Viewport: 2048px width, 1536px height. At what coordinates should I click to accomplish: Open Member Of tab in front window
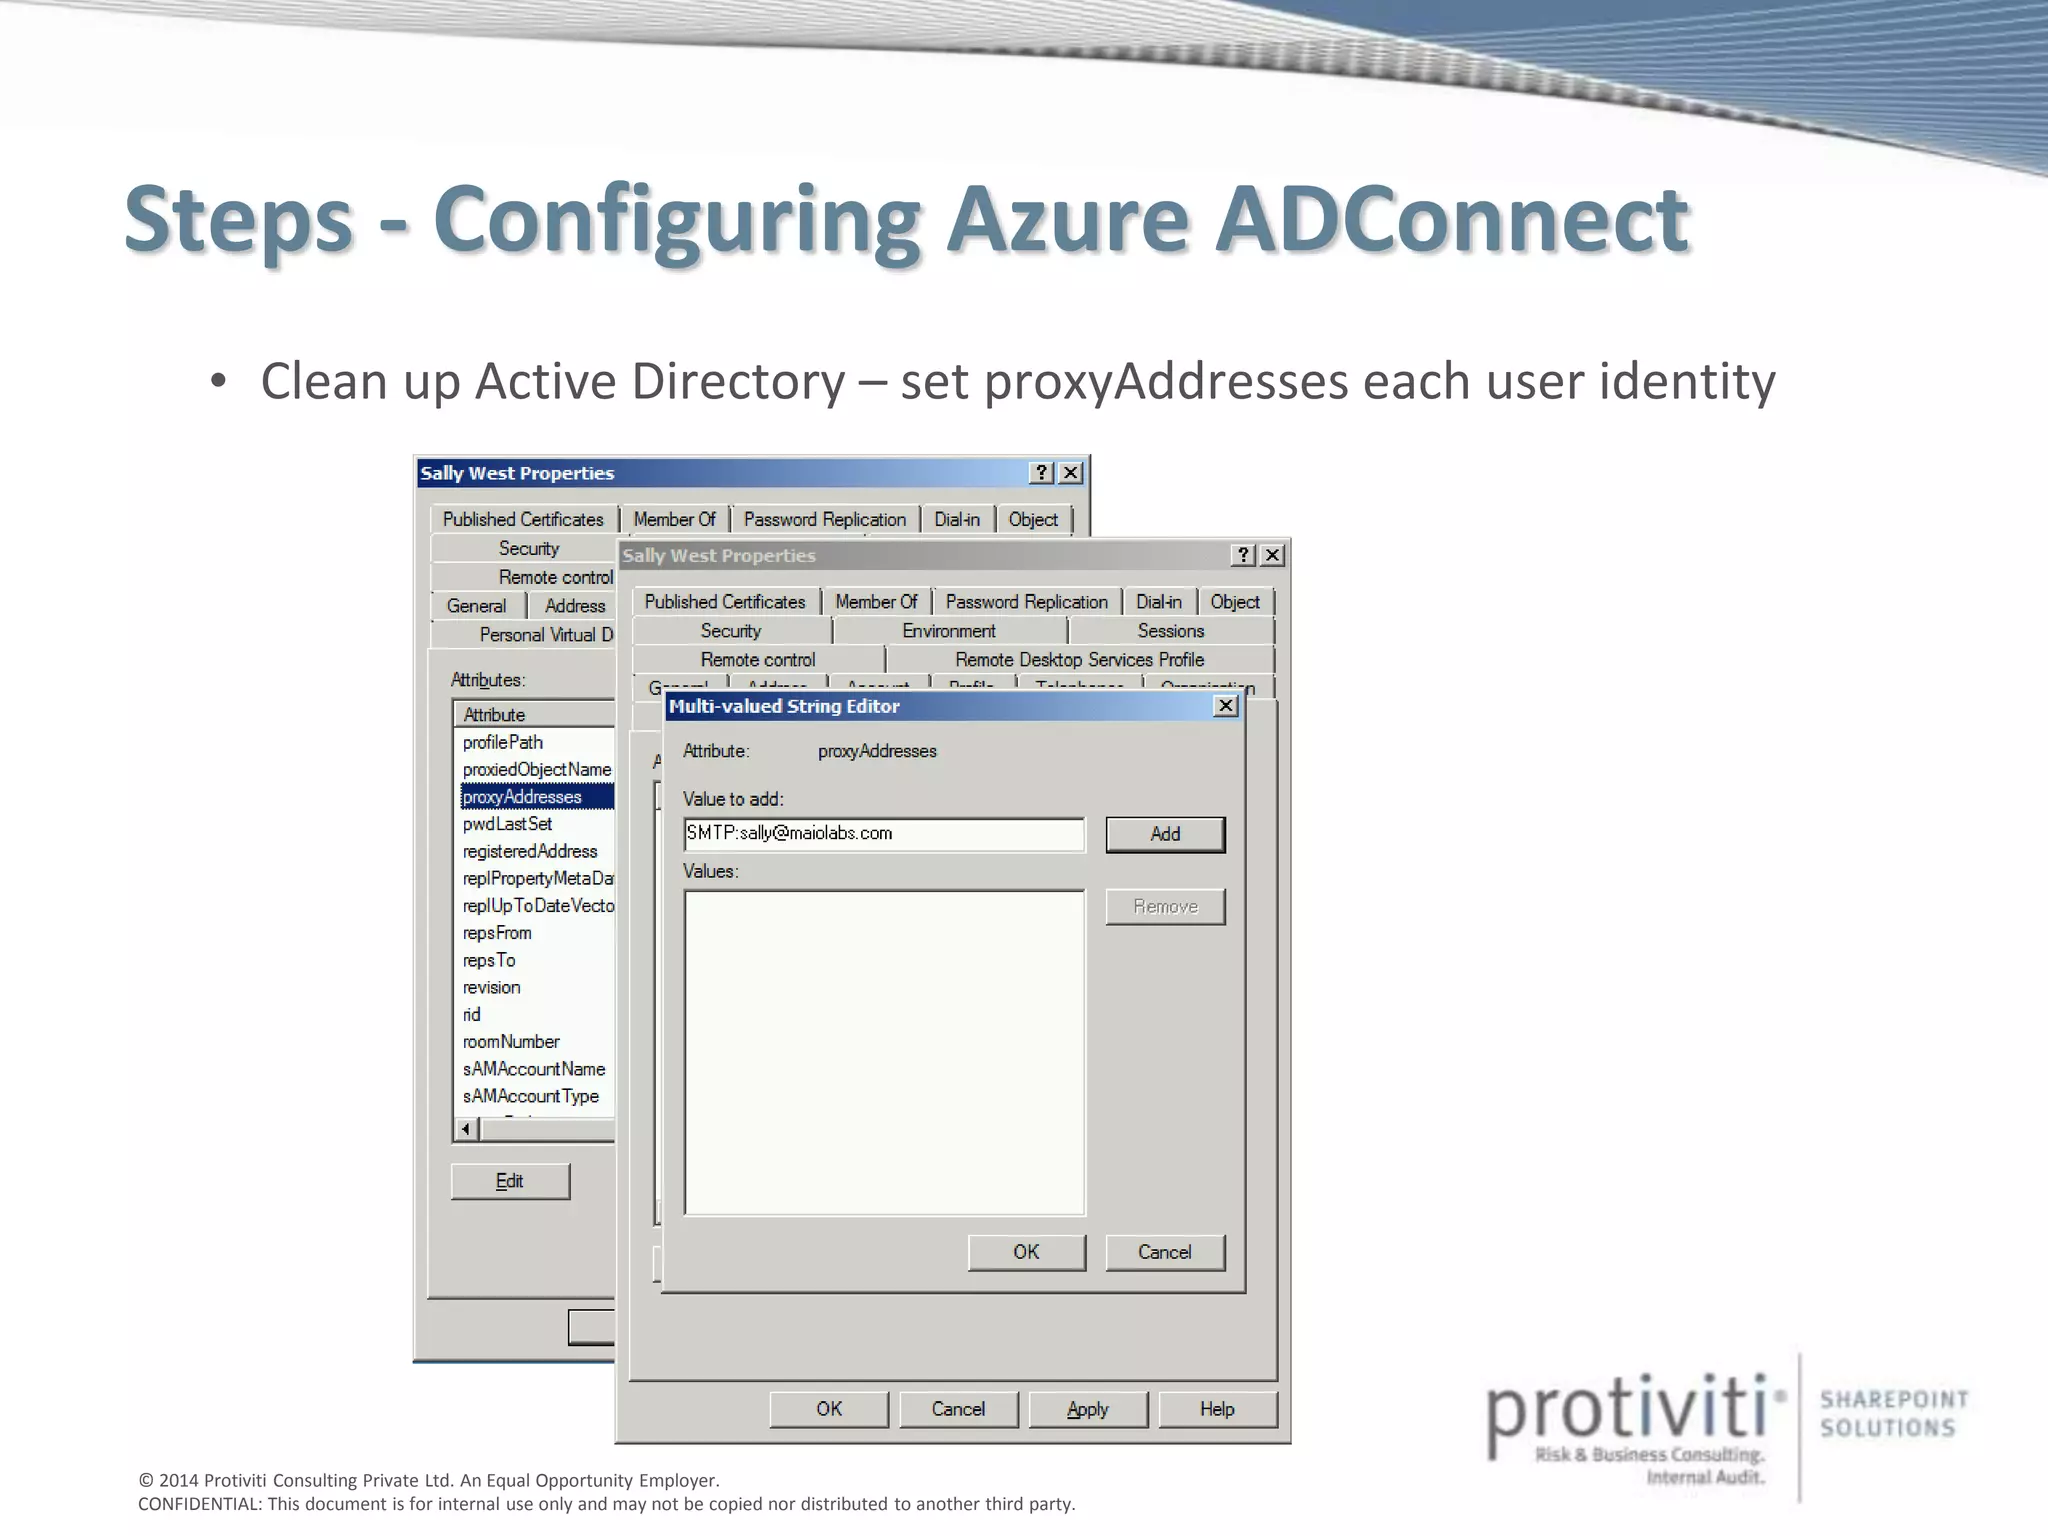876,602
